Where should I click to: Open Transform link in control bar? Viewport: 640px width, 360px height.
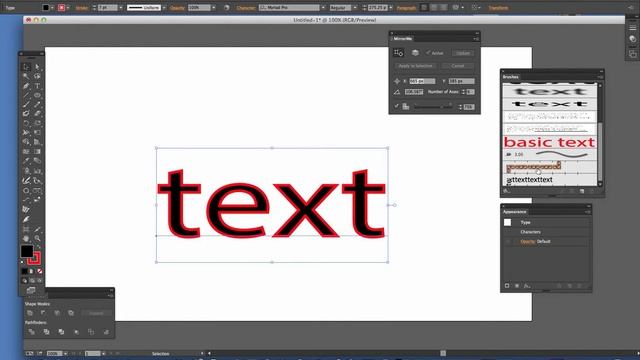pyautogui.click(x=498, y=8)
